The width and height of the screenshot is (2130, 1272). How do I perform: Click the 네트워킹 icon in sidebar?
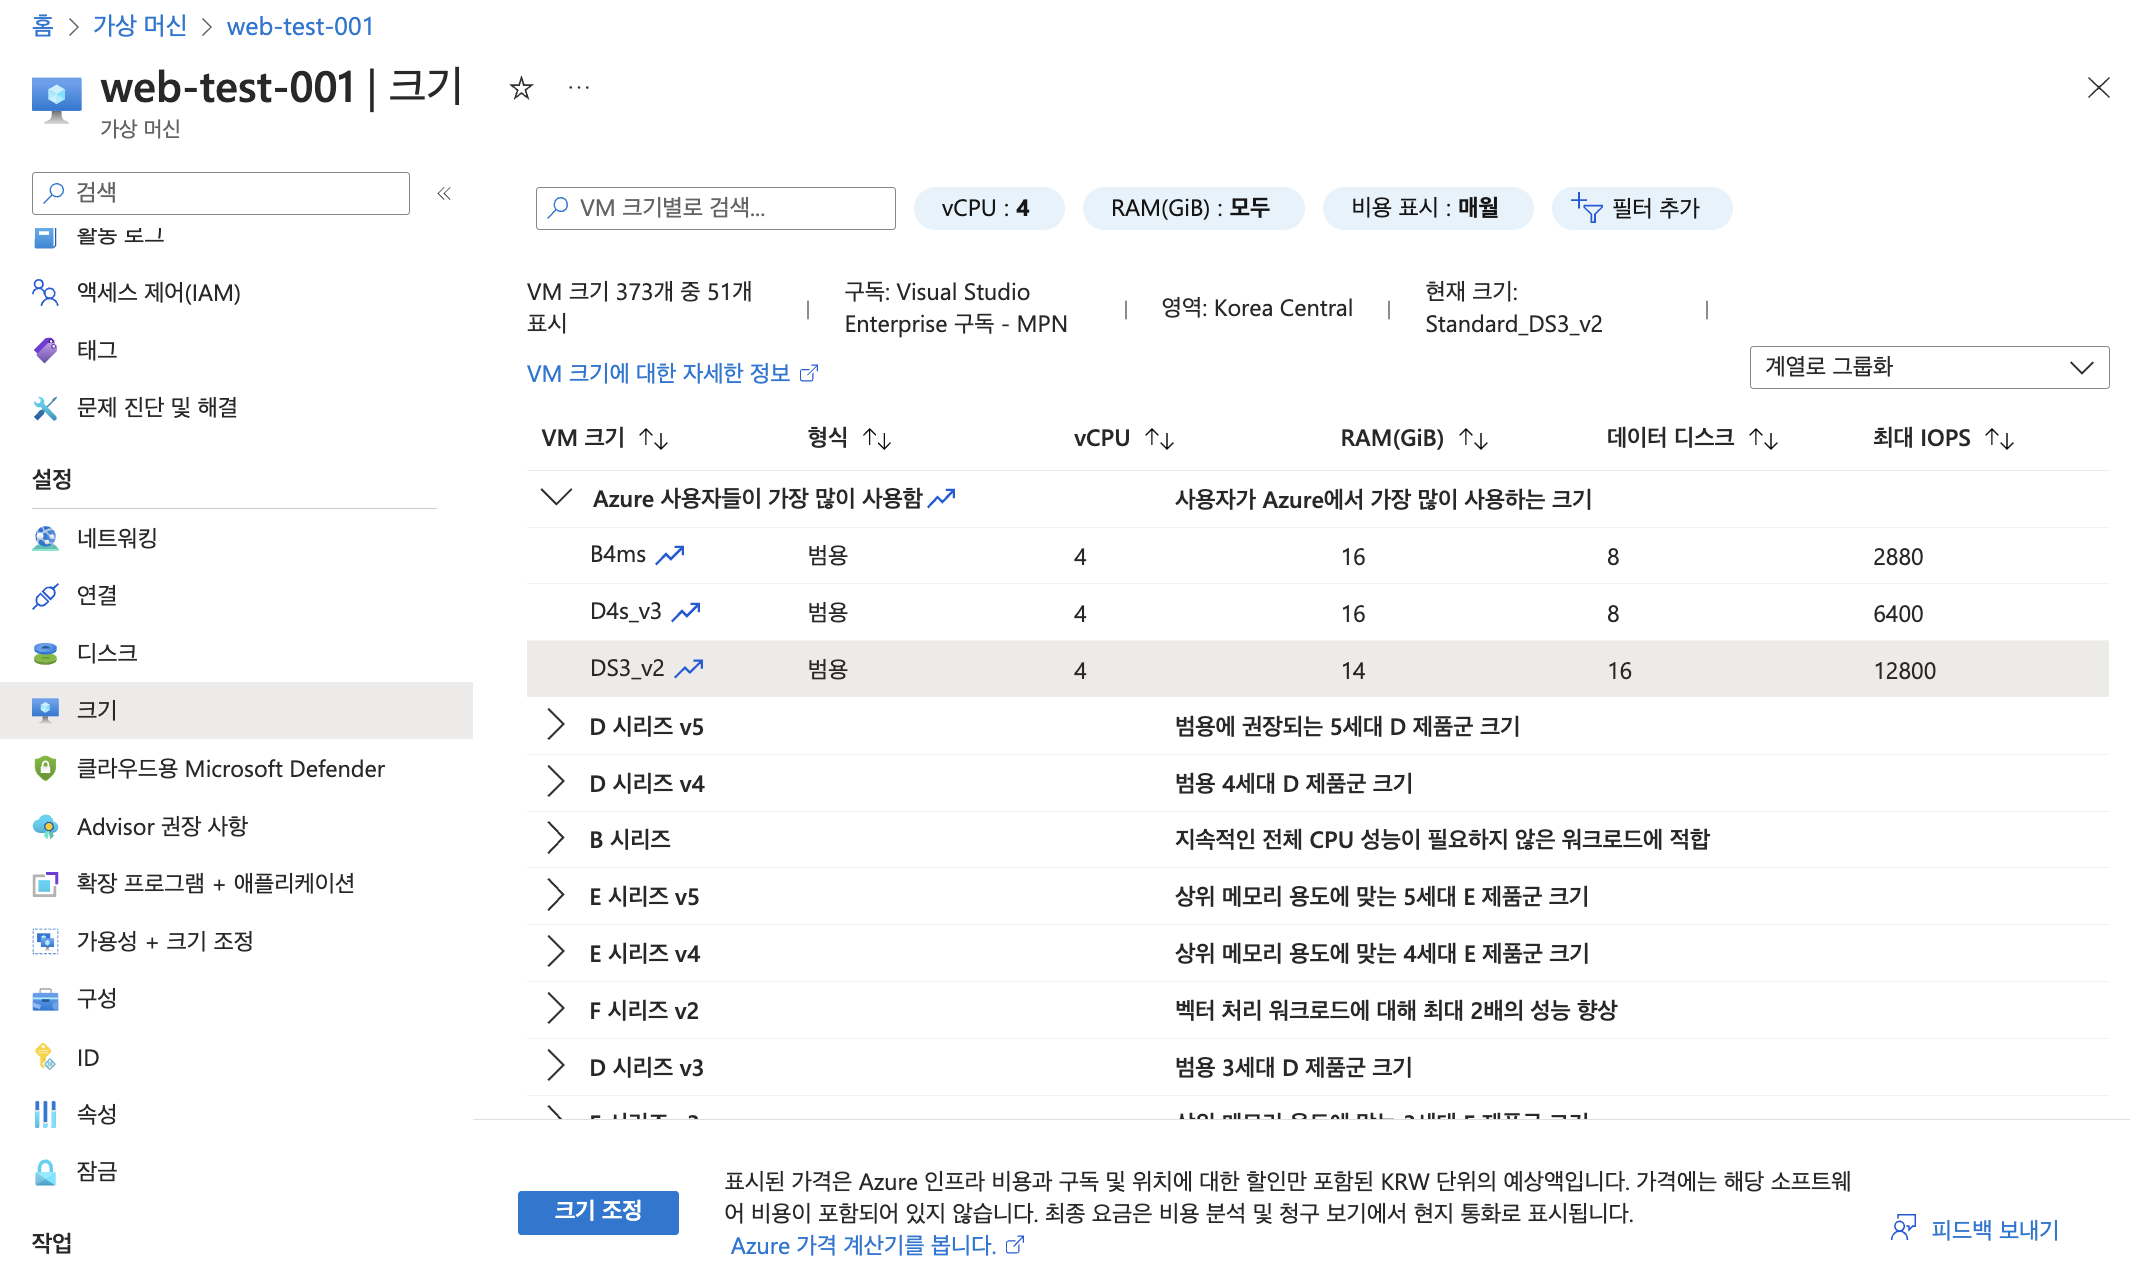tap(46, 538)
